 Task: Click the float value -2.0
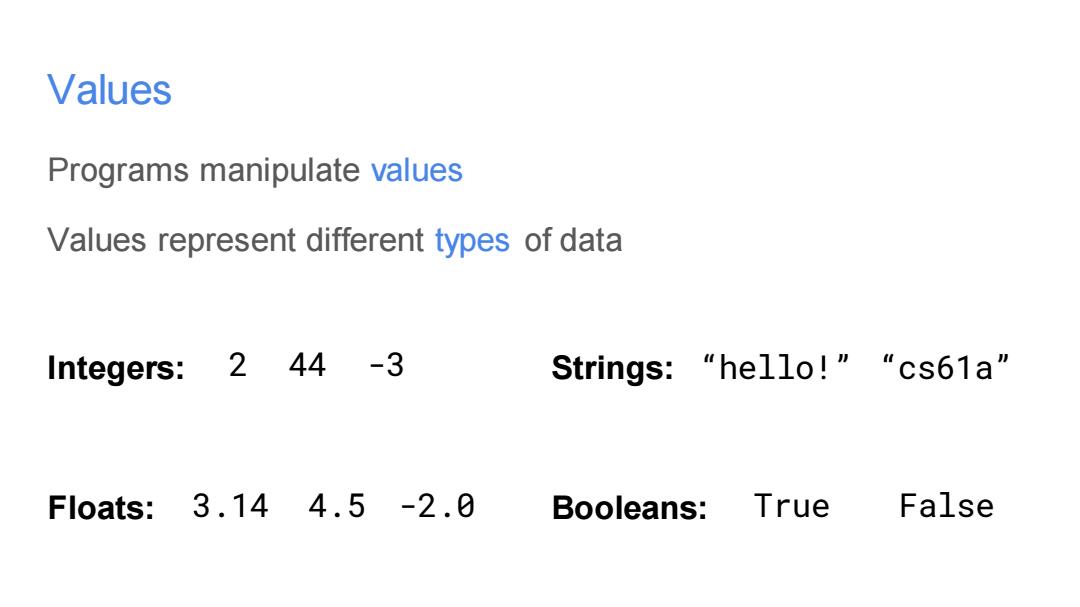click(437, 506)
